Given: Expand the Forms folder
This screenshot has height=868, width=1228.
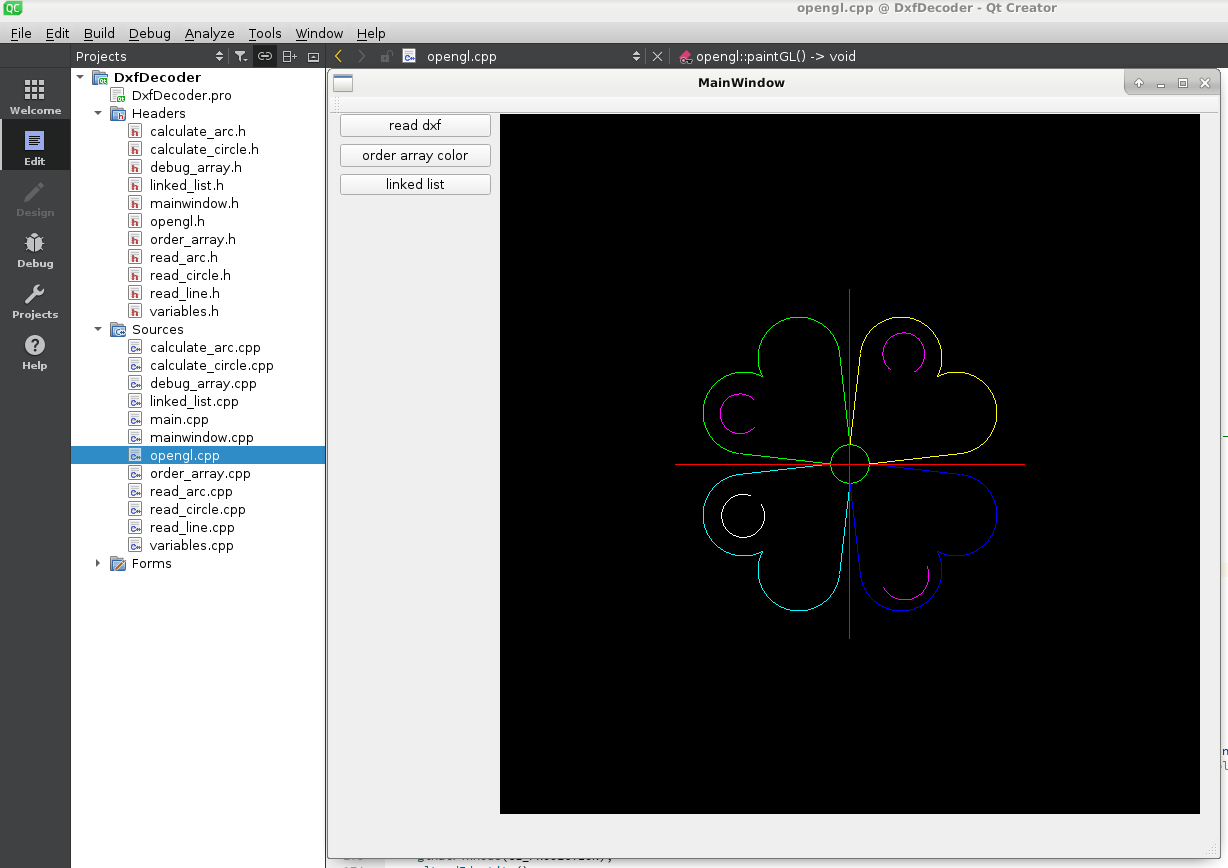Looking at the screenshot, I should tap(98, 563).
